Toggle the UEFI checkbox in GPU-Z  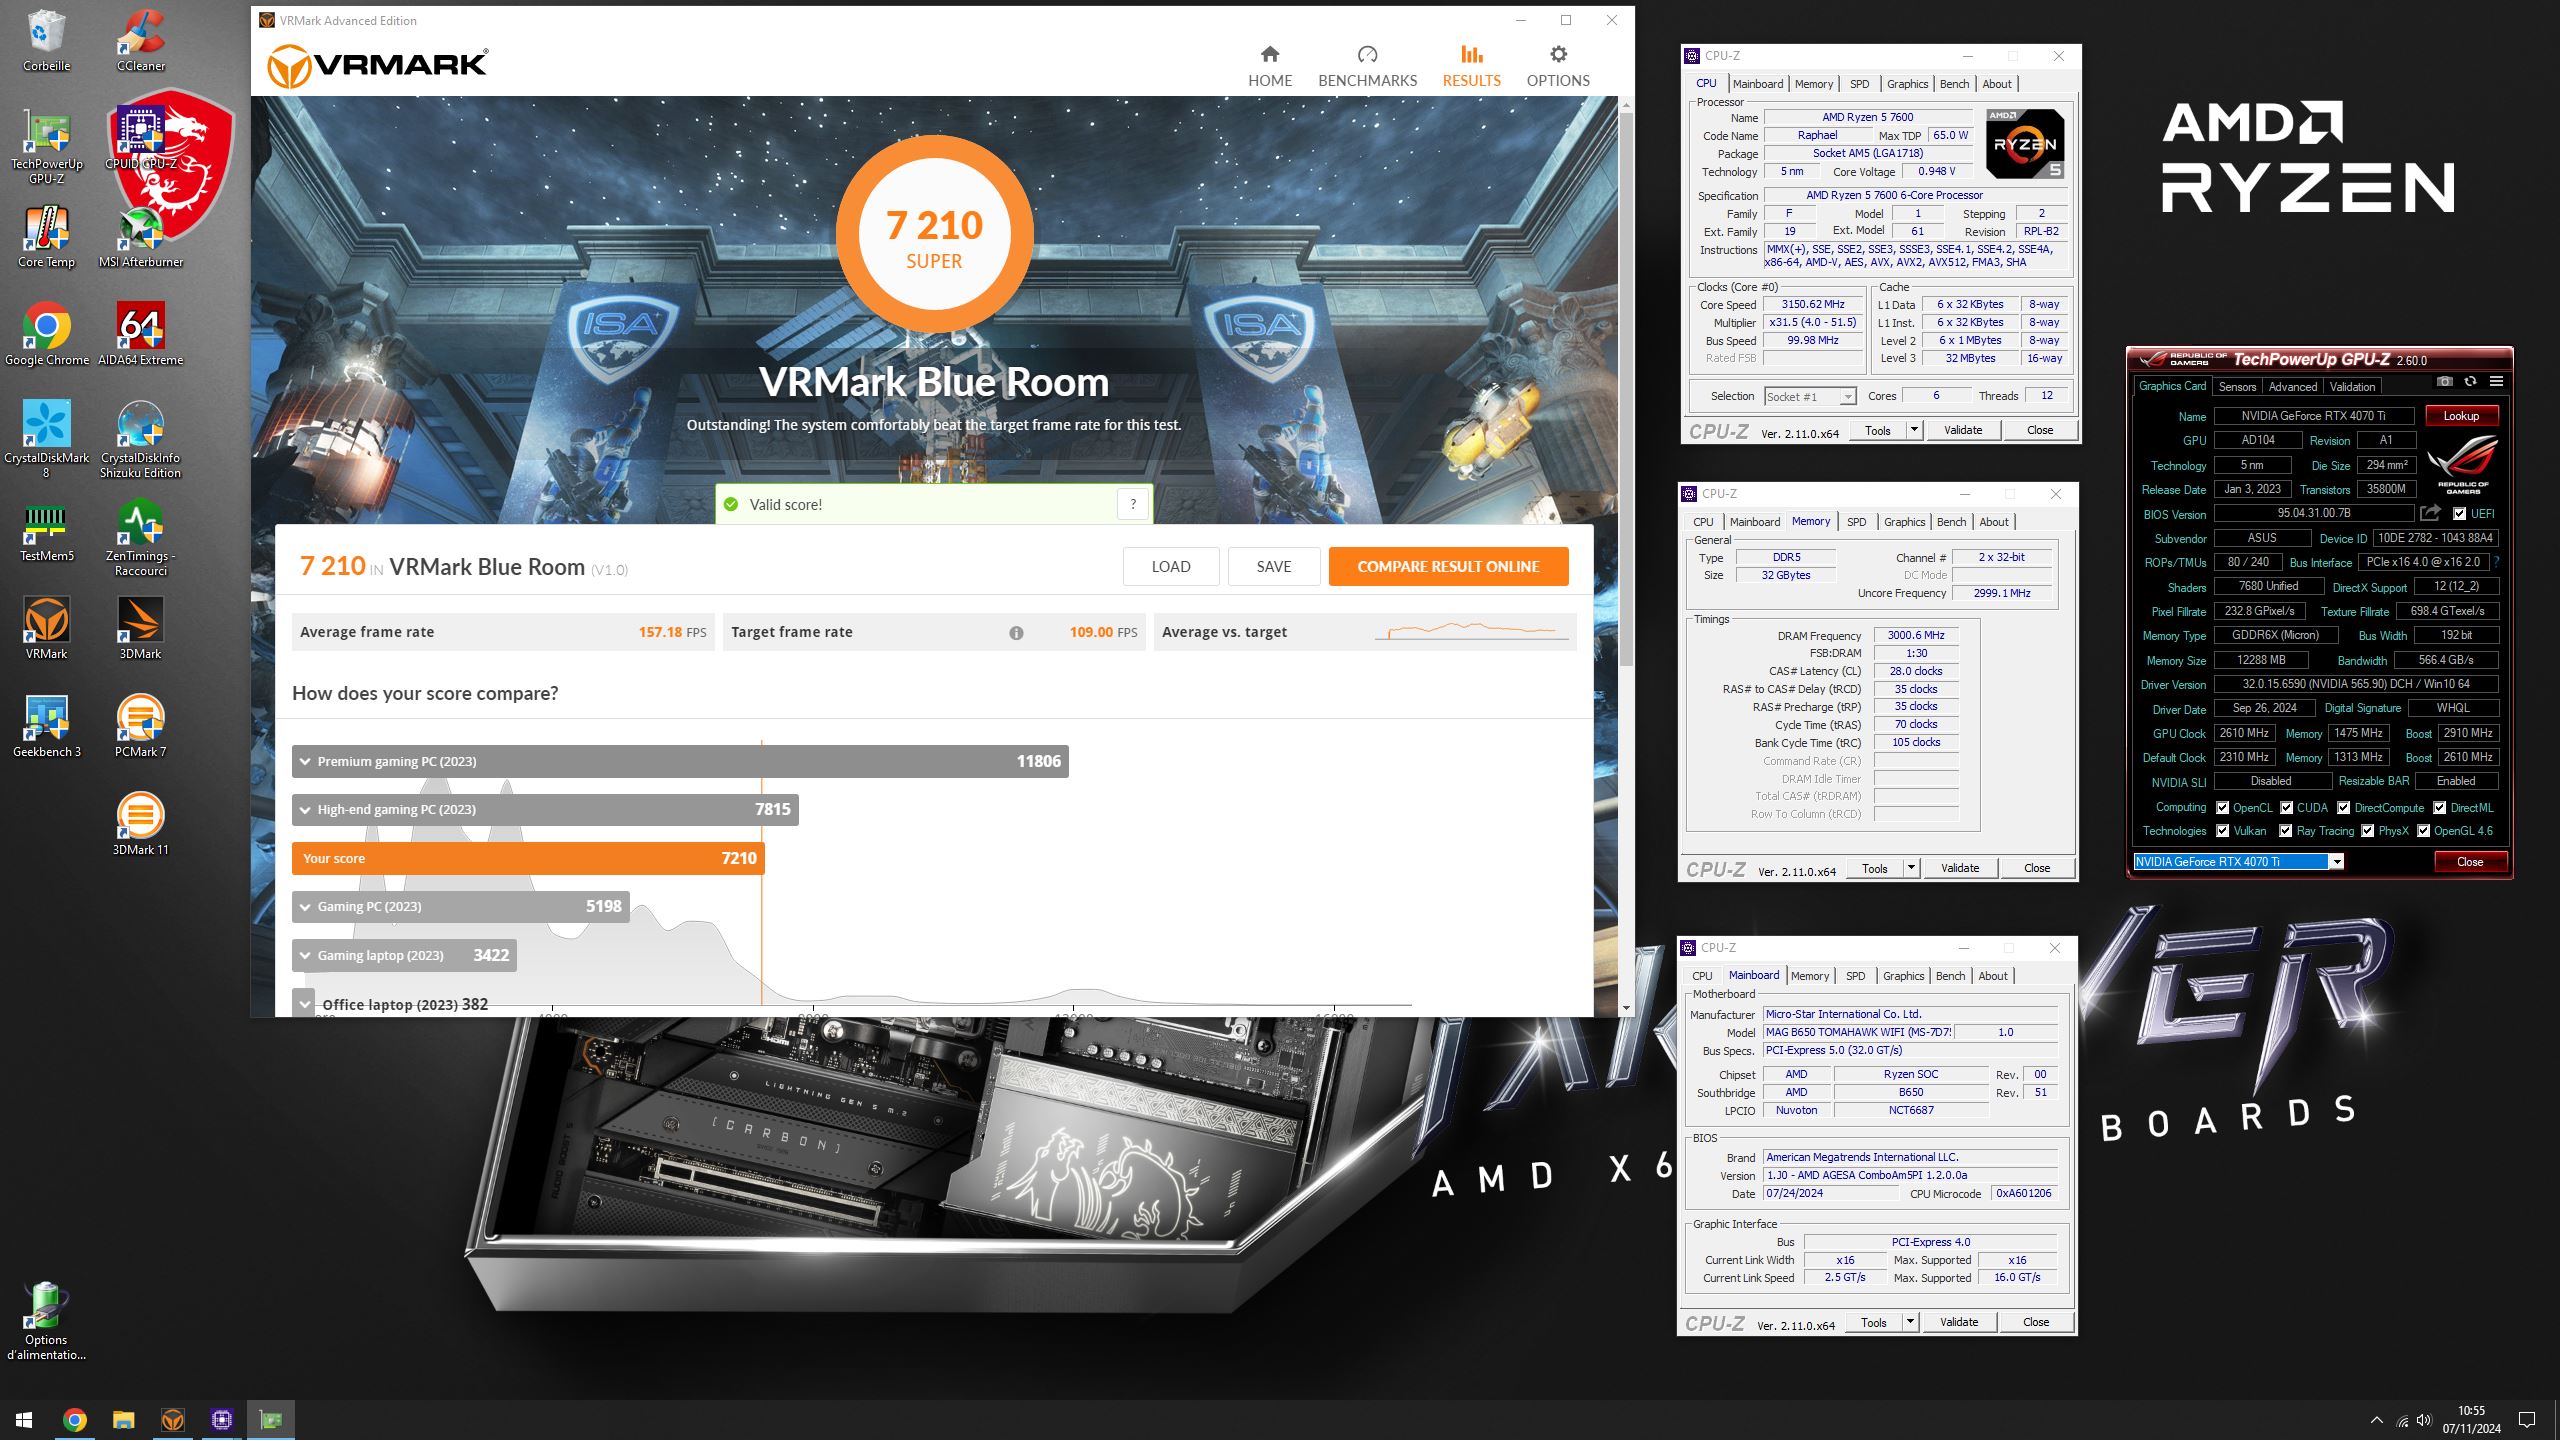click(2459, 514)
